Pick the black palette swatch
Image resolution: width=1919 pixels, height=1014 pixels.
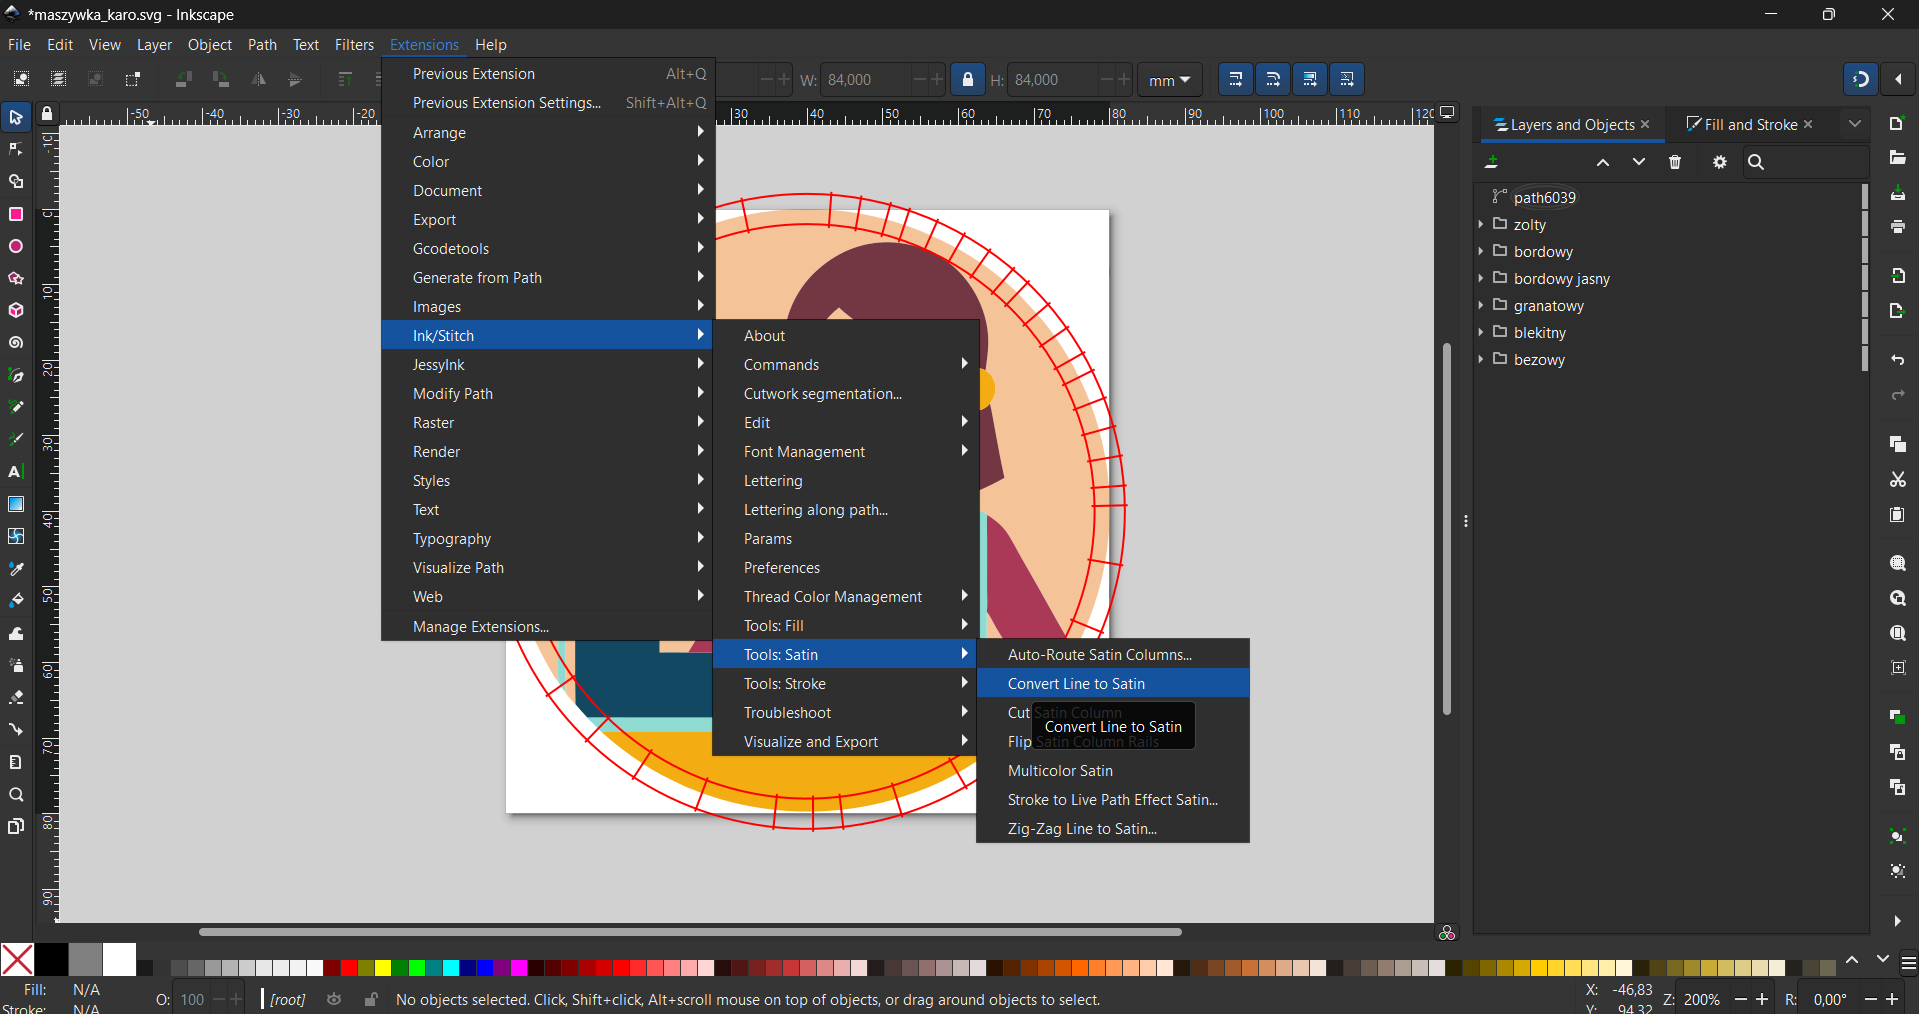pos(51,959)
